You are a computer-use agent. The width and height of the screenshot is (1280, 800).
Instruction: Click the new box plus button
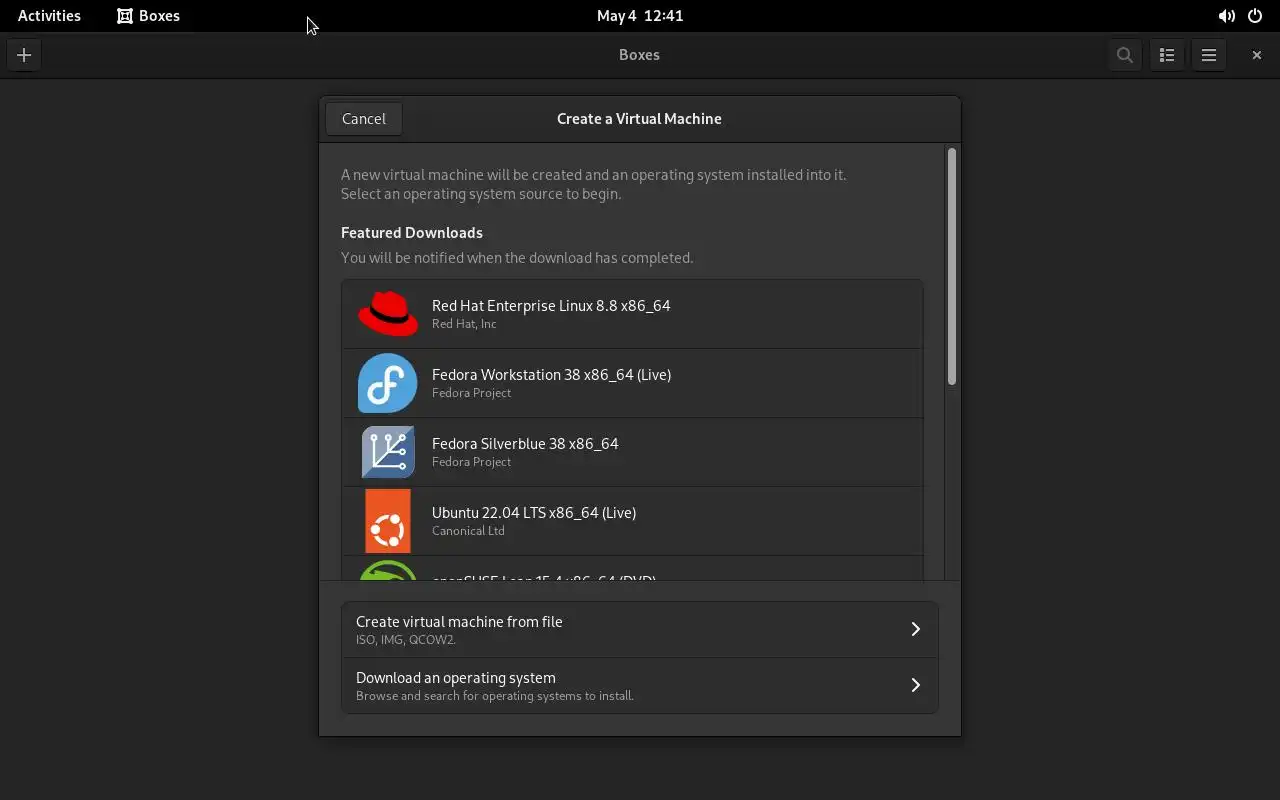(x=24, y=55)
